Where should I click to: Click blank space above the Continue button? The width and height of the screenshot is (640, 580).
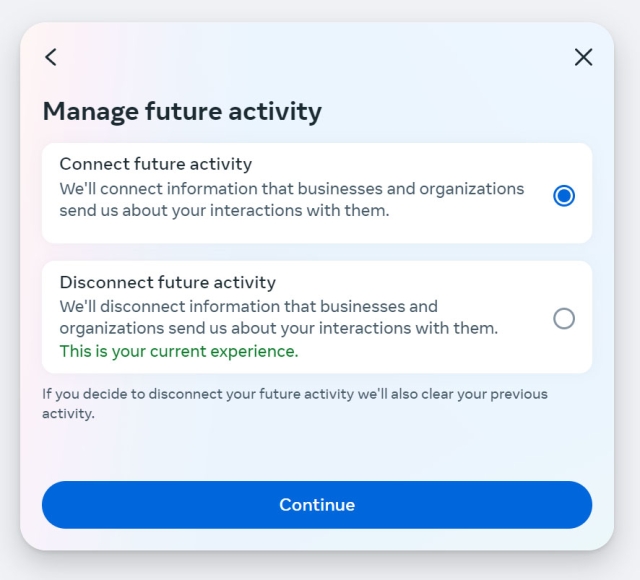316,450
